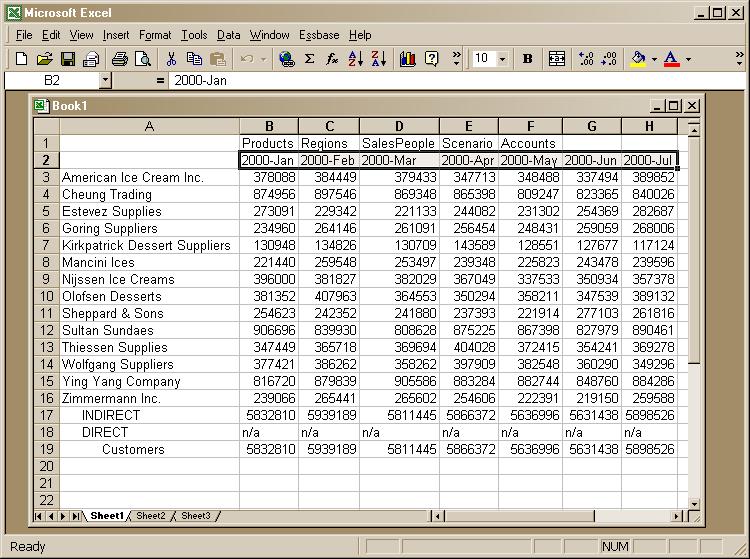Click the Decrease Decimal icon
The image size is (750, 559).
609,59
